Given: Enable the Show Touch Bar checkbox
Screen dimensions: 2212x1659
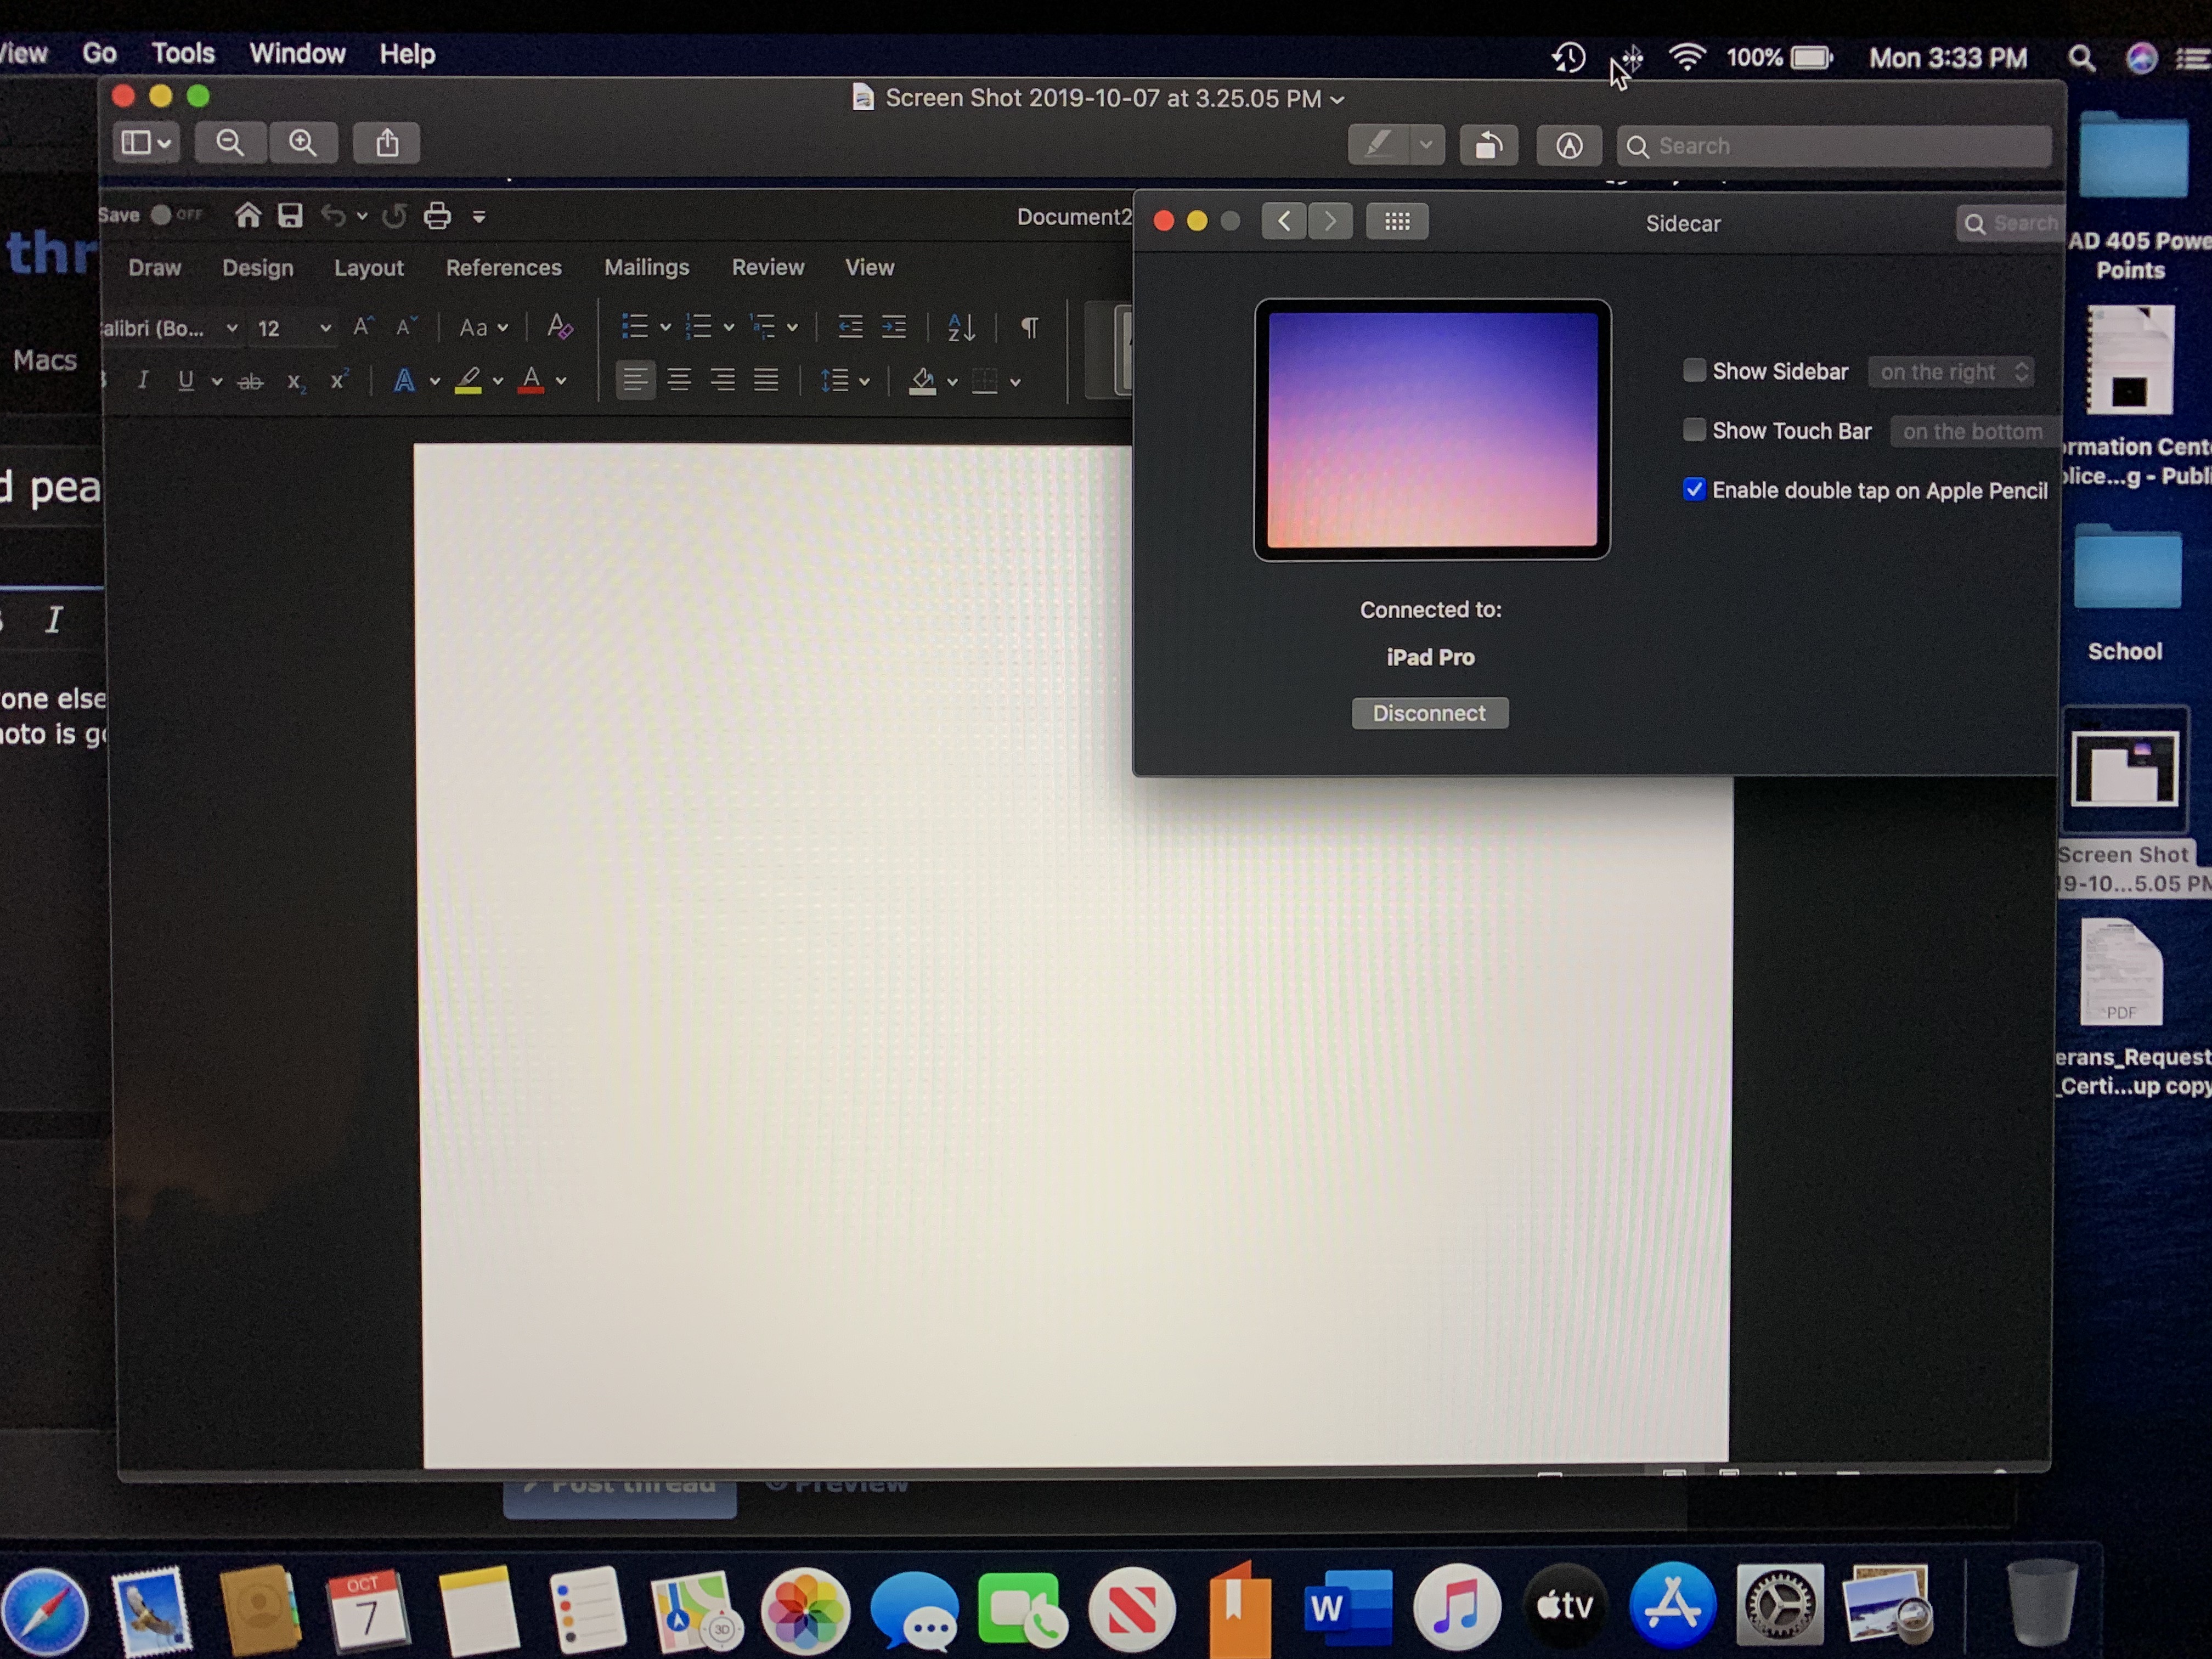Looking at the screenshot, I should coord(1694,430).
